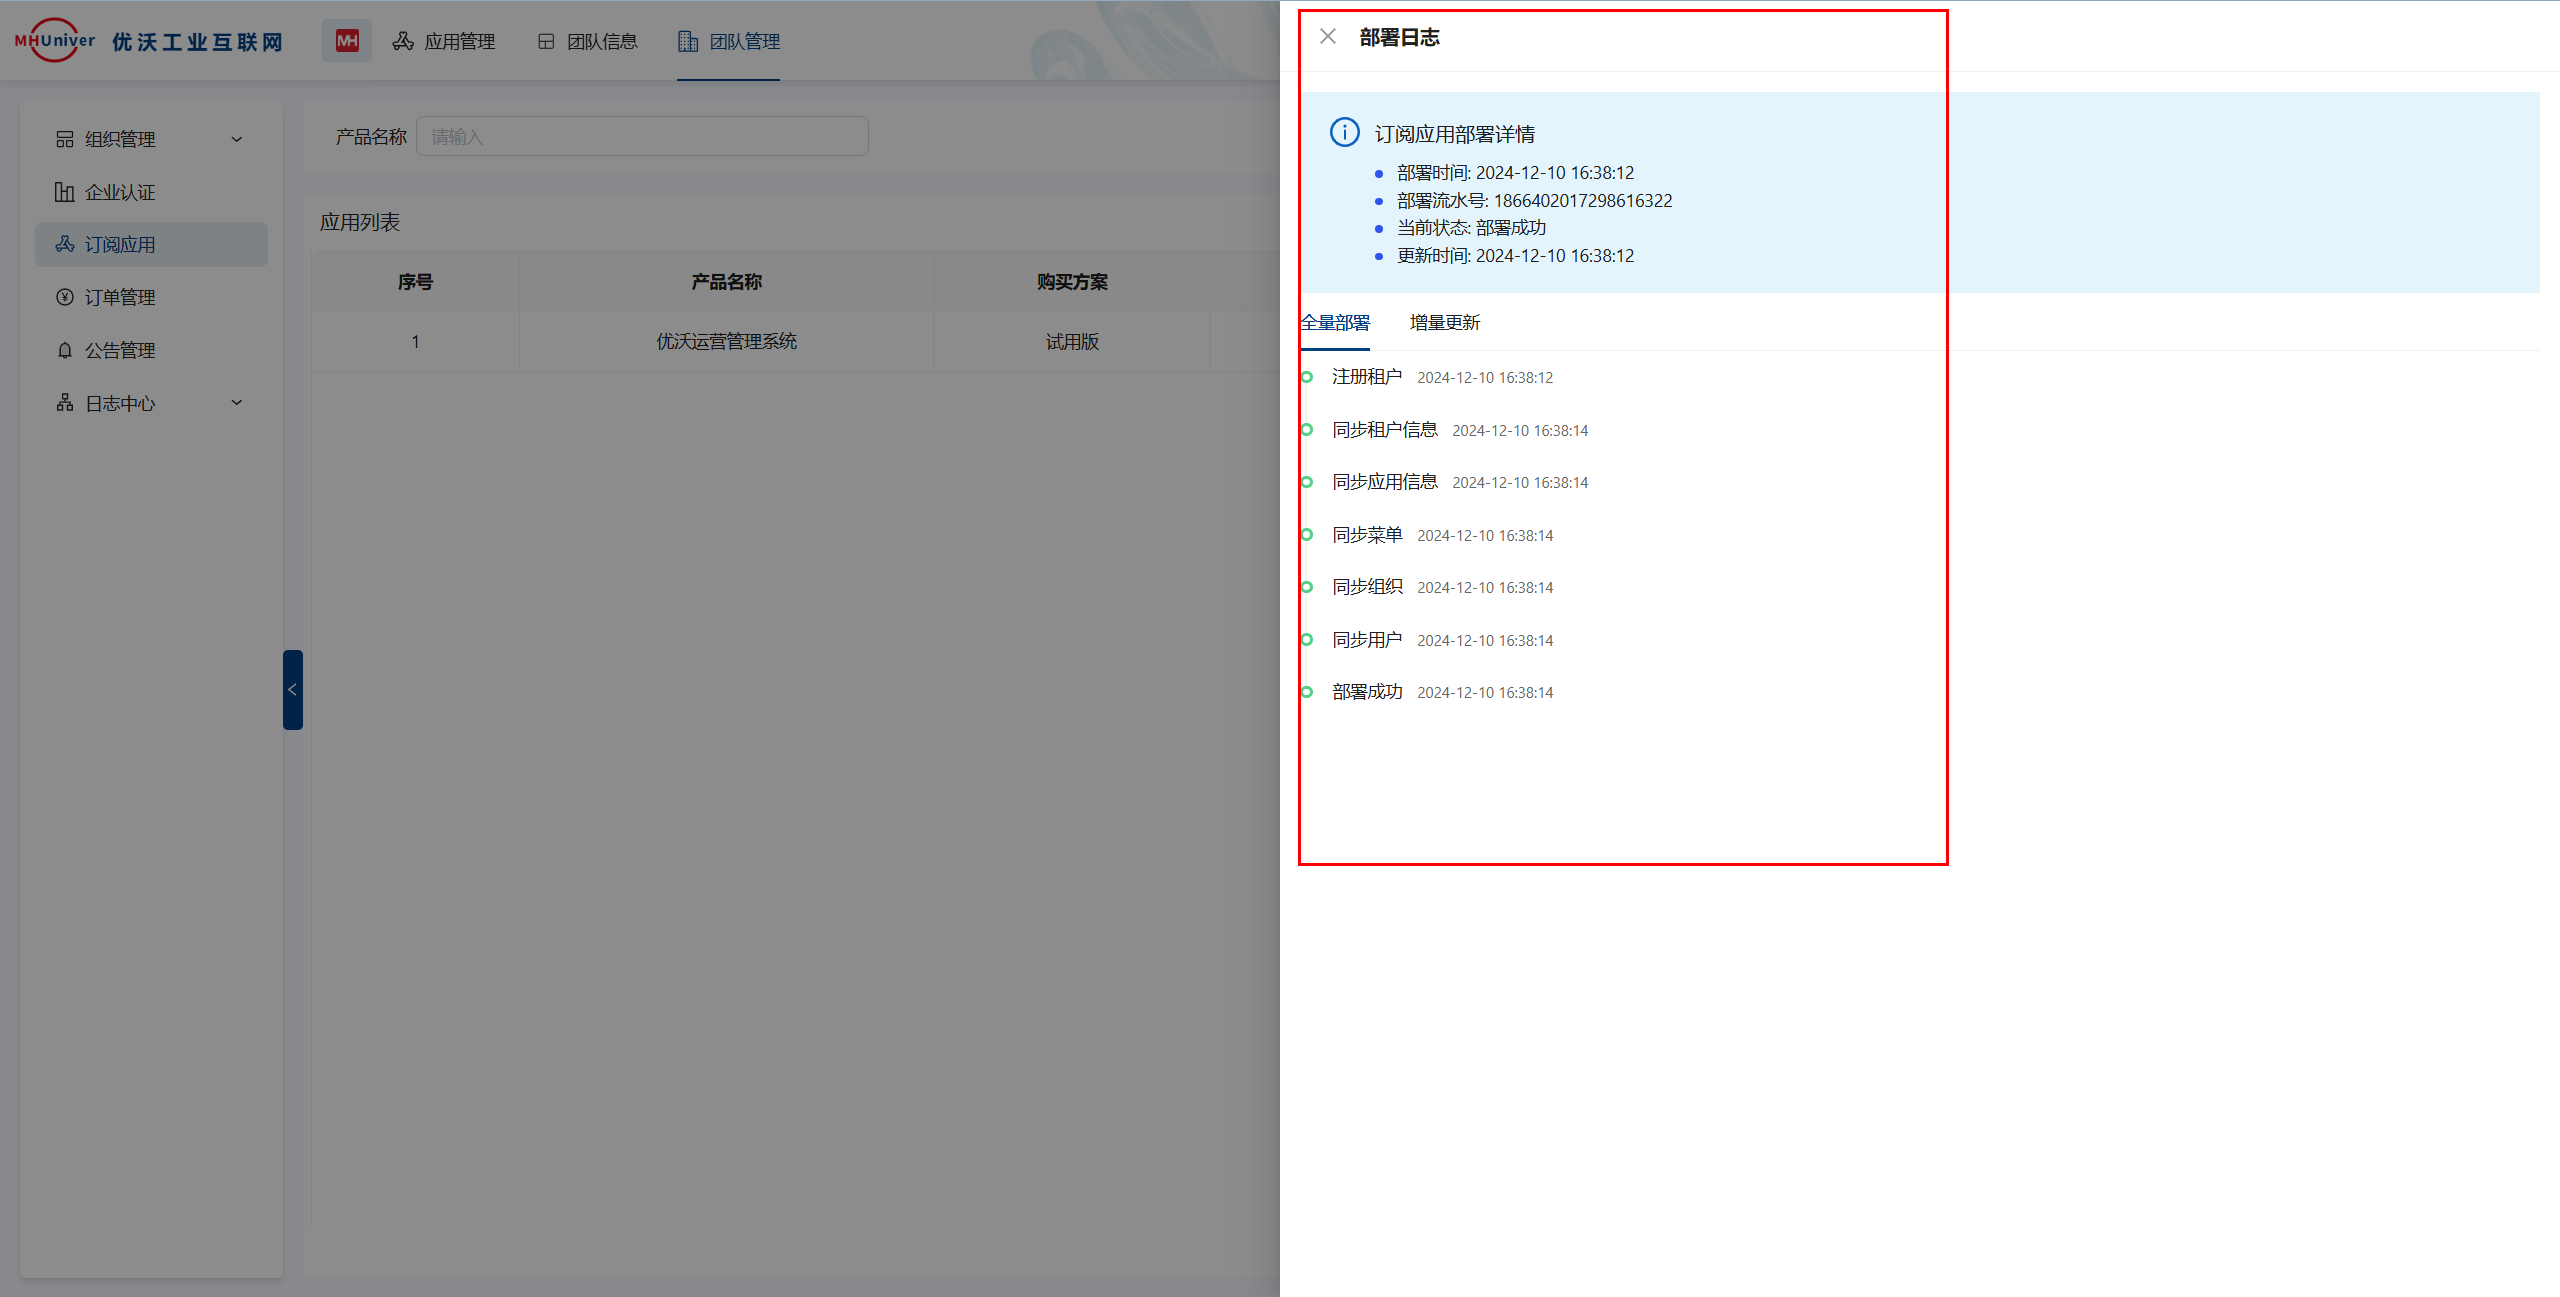Expand the 日志中心 sidebar chevron
The width and height of the screenshot is (2560, 1297).
(x=237, y=403)
